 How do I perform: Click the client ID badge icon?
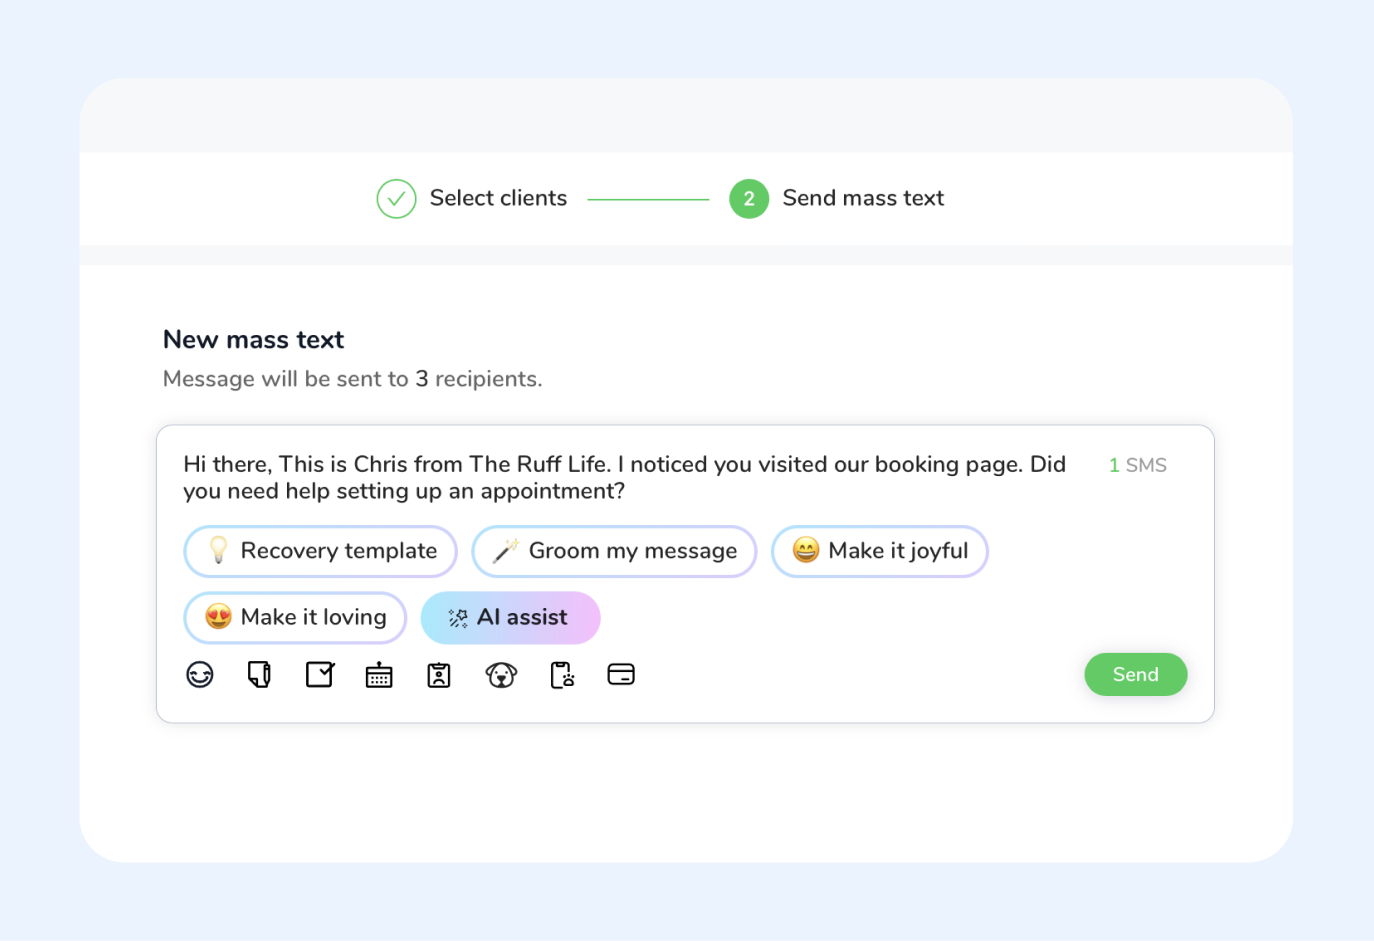(x=439, y=676)
